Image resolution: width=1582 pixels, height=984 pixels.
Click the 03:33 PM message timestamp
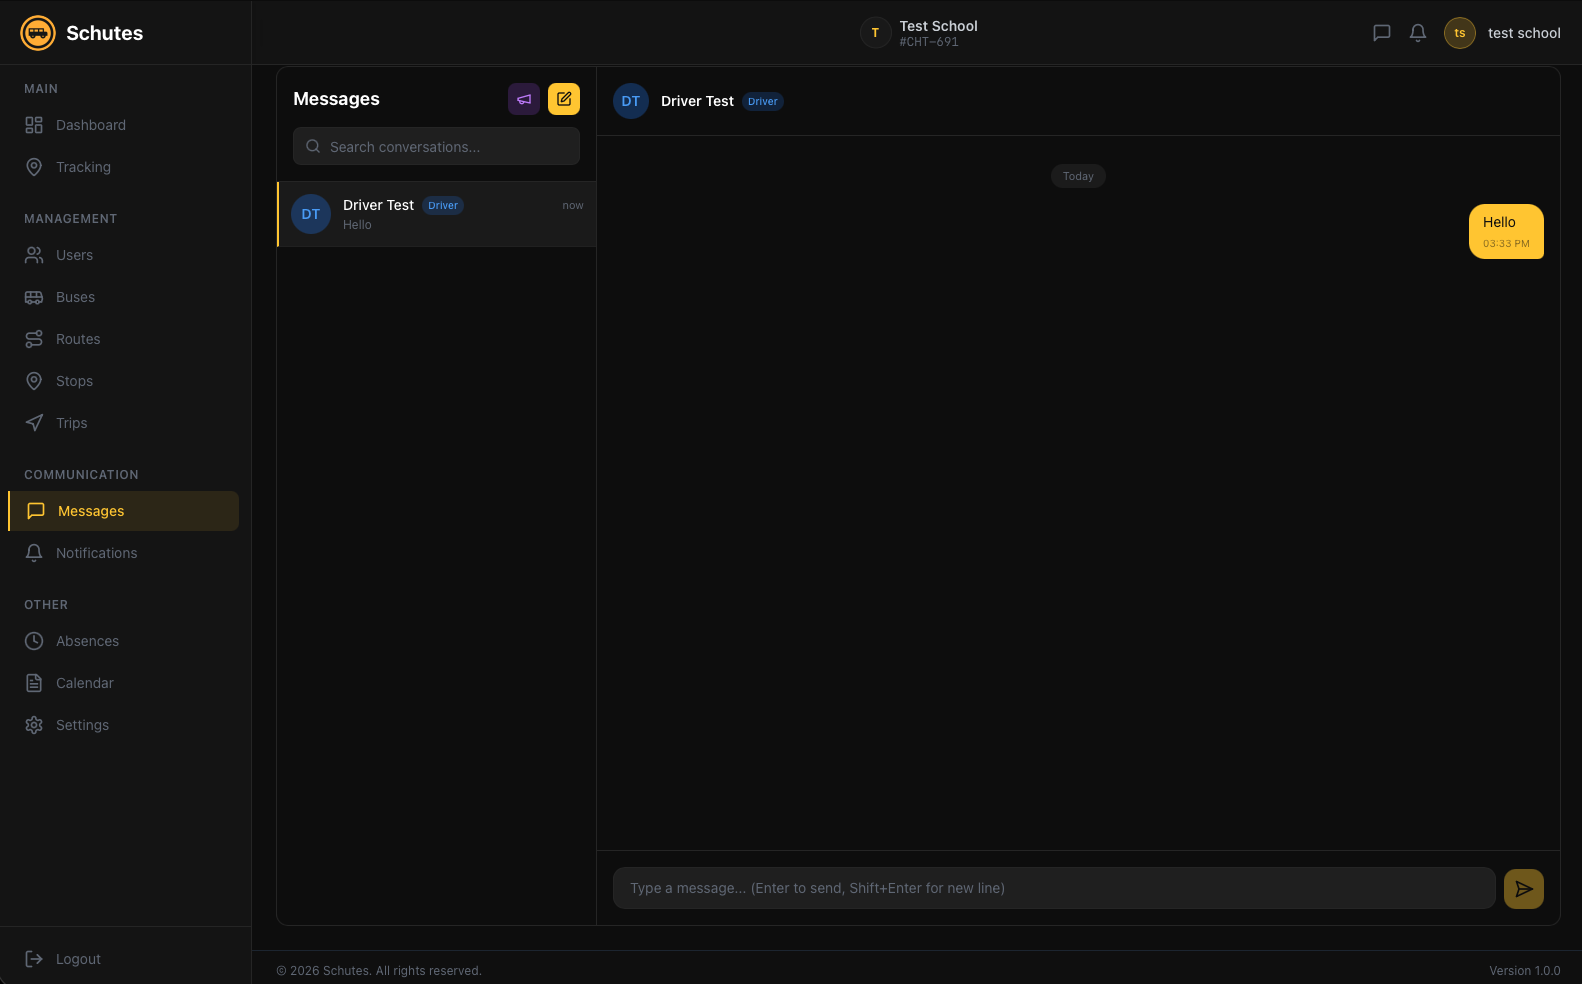click(x=1506, y=244)
